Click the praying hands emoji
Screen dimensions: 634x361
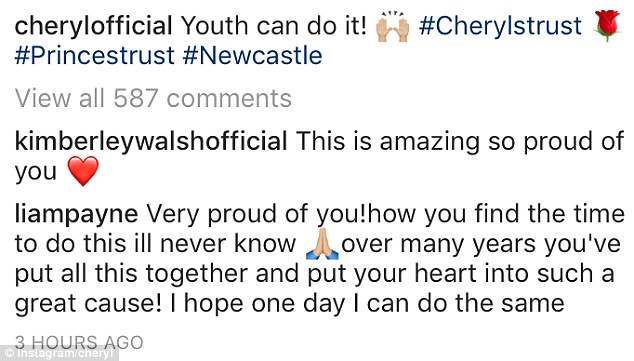click(x=322, y=244)
